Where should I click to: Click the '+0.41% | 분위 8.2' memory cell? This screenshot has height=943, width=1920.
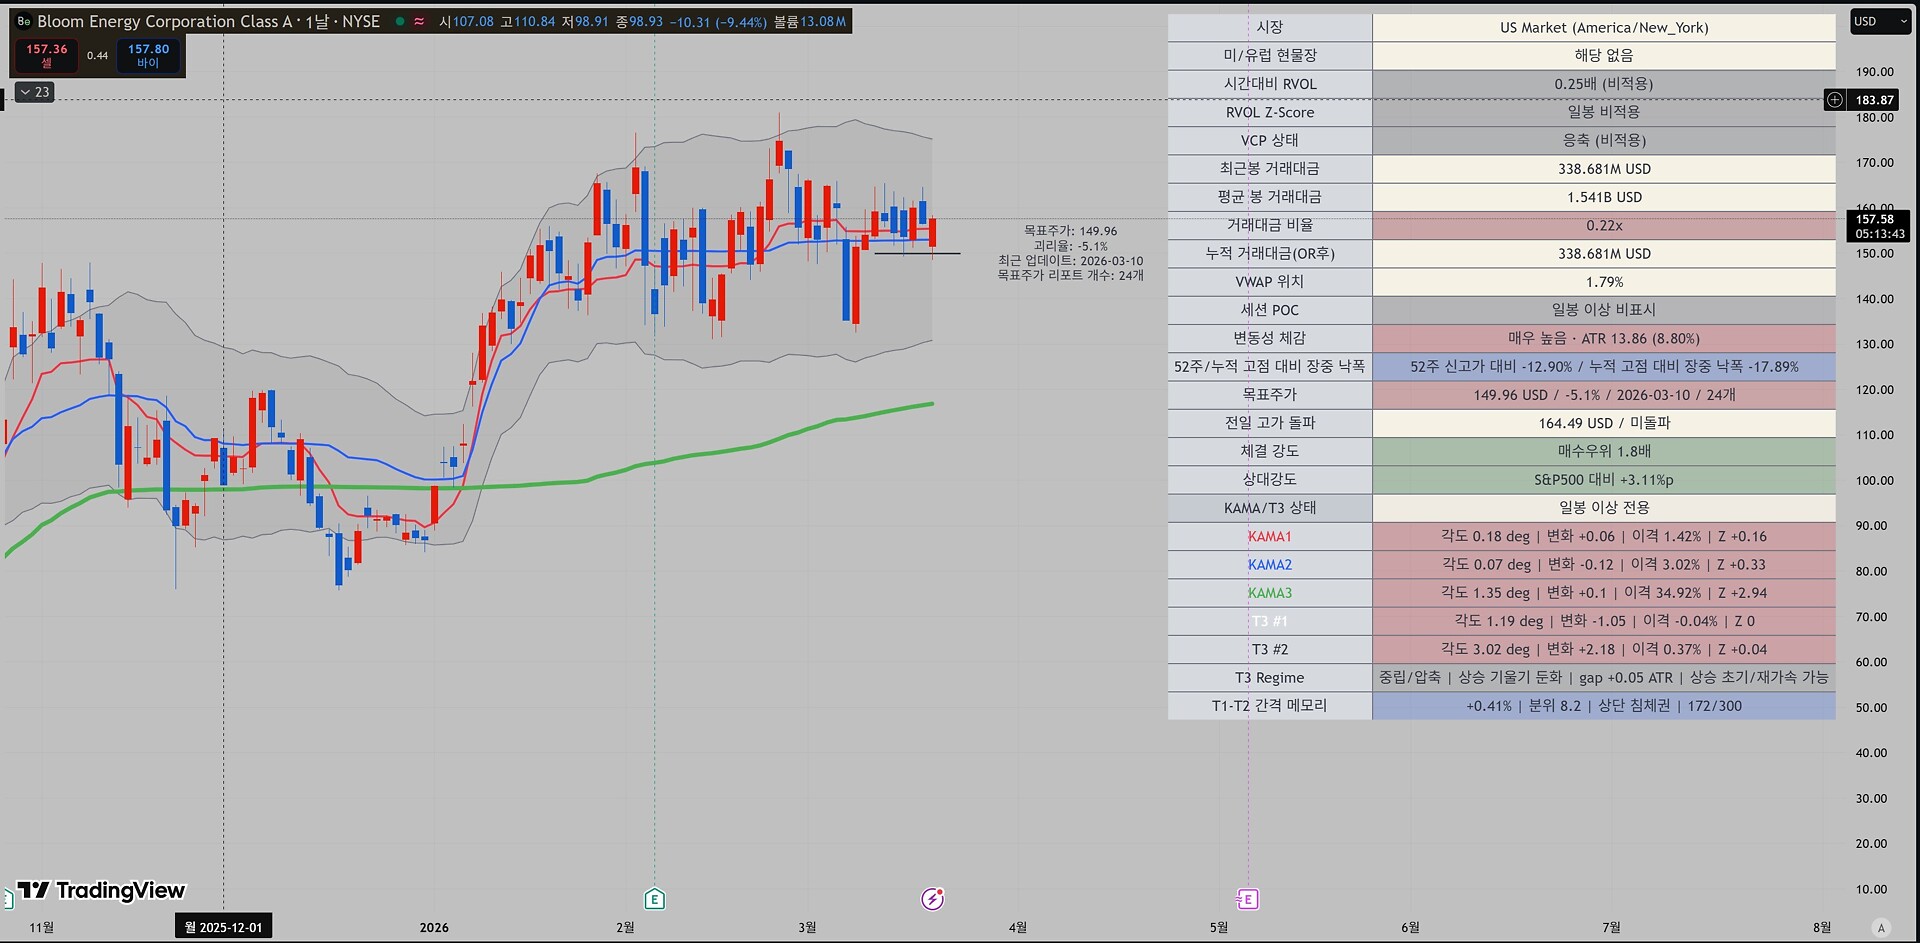1604,706
